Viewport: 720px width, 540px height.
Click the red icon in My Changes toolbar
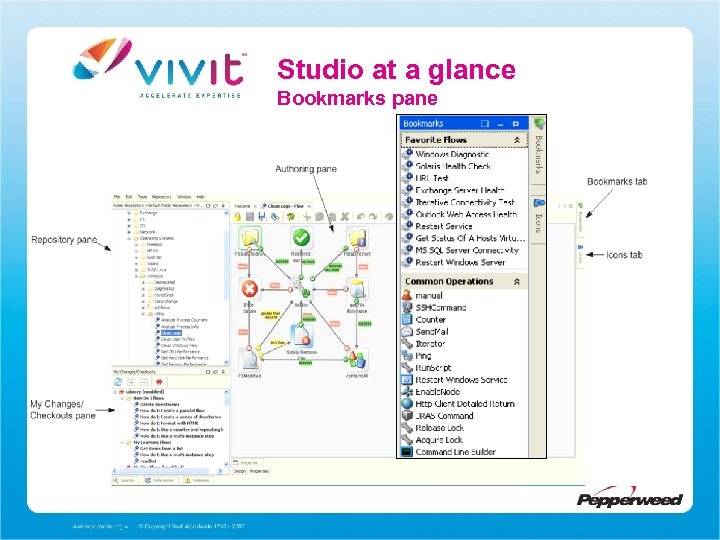click(x=159, y=382)
